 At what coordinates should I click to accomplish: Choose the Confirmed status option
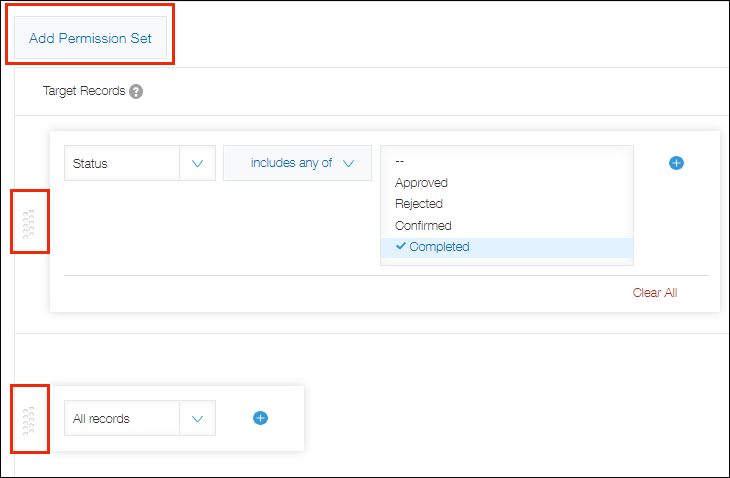click(x=423, y=226)
